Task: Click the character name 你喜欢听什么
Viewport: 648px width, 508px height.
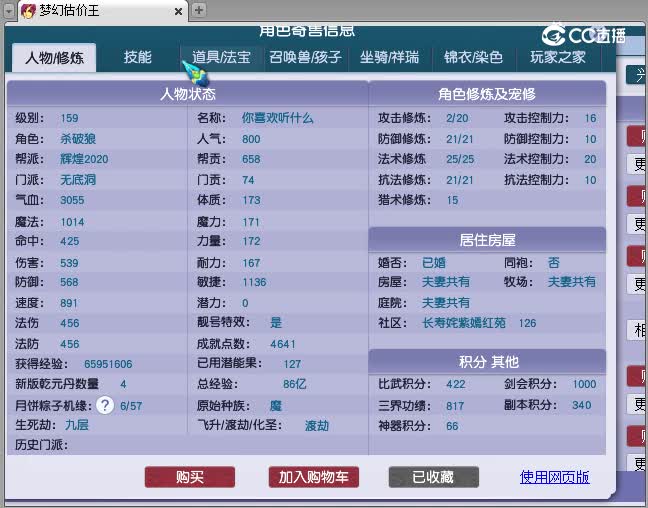Action: [277, 118]
